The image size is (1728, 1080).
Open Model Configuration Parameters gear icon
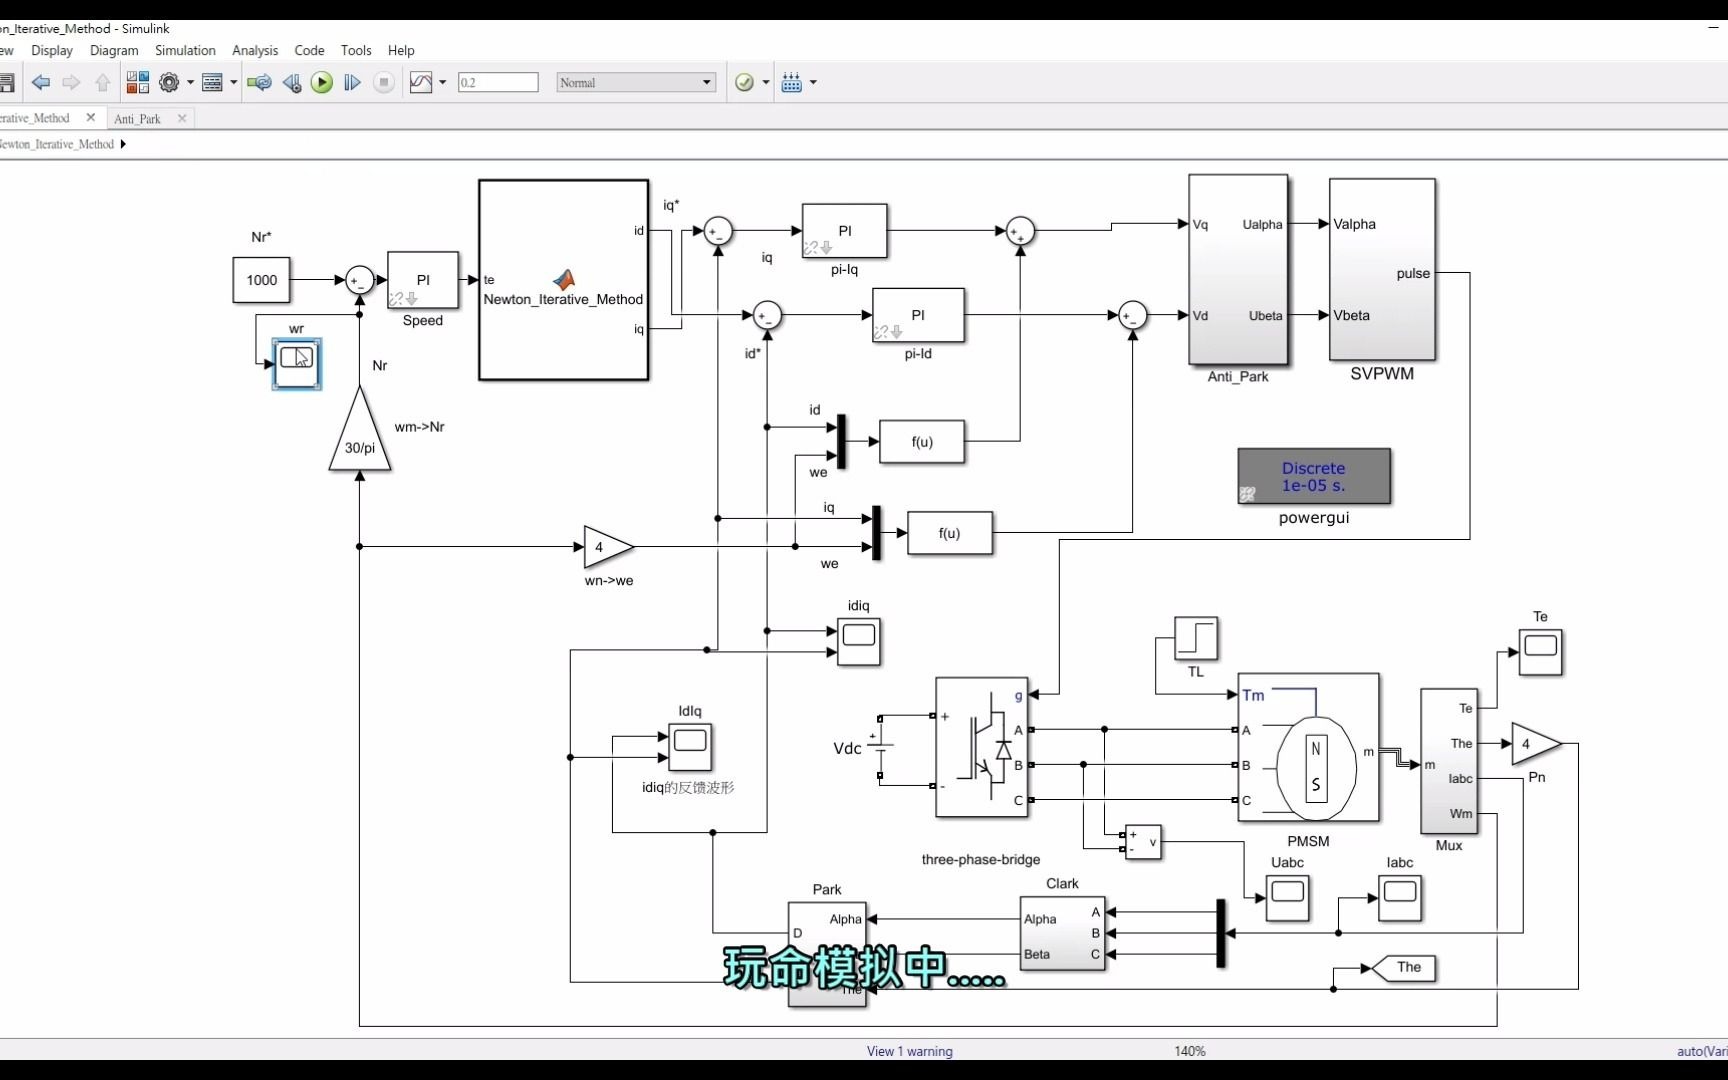tap(168, 82)
